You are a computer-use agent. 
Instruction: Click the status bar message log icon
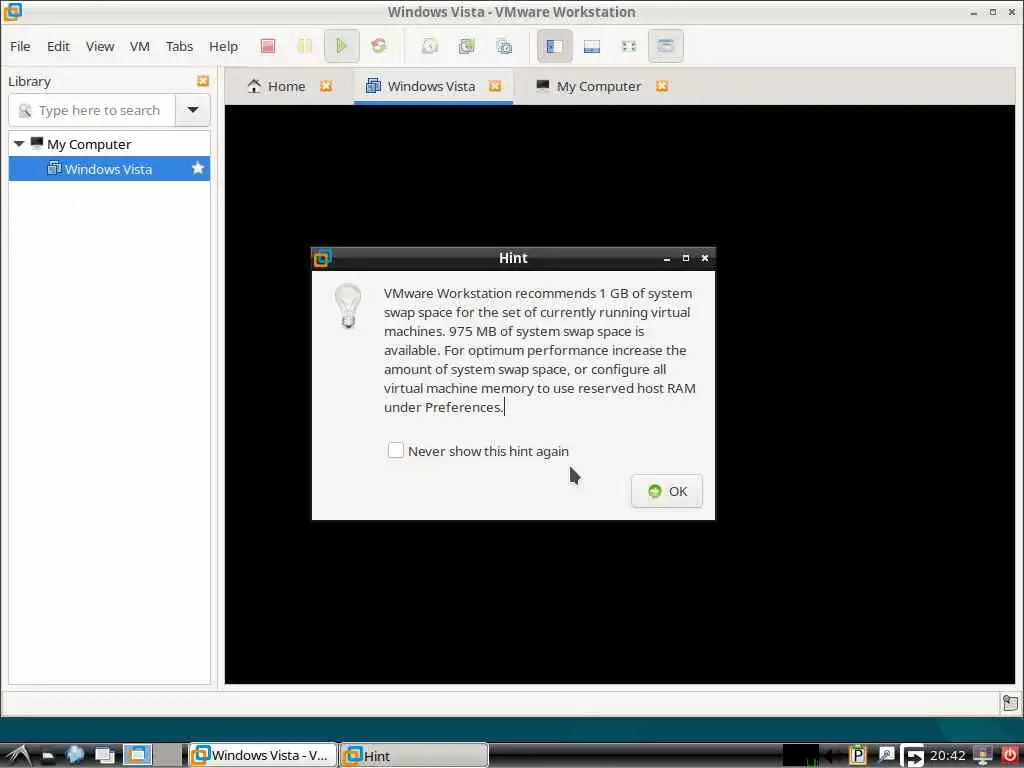click(x=1010, y=703)
